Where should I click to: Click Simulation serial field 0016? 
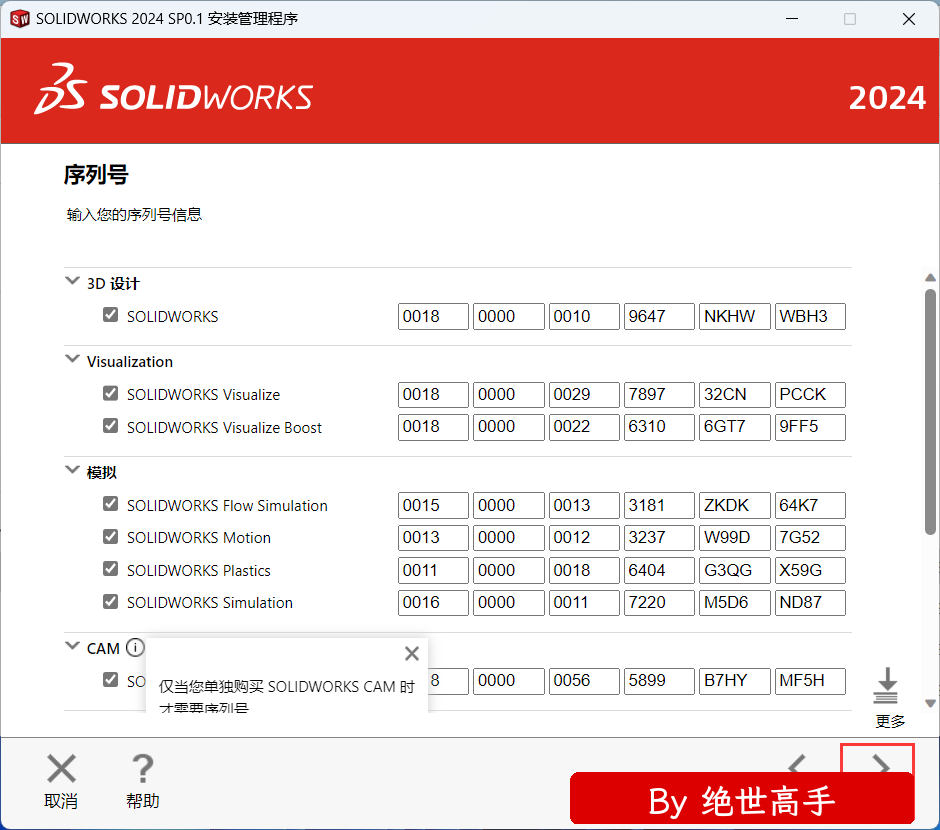coord(433,603)
